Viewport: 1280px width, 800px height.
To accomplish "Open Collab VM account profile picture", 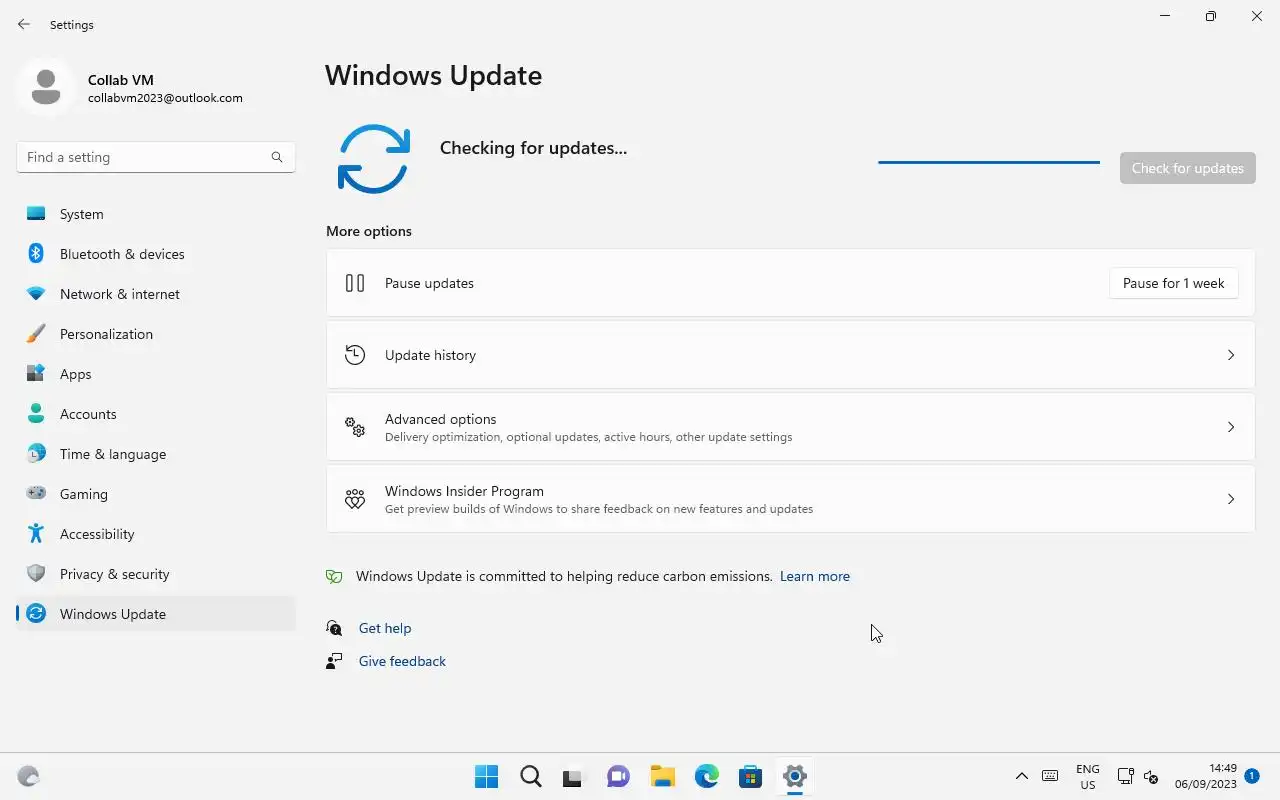I will (x=45, y=87).
